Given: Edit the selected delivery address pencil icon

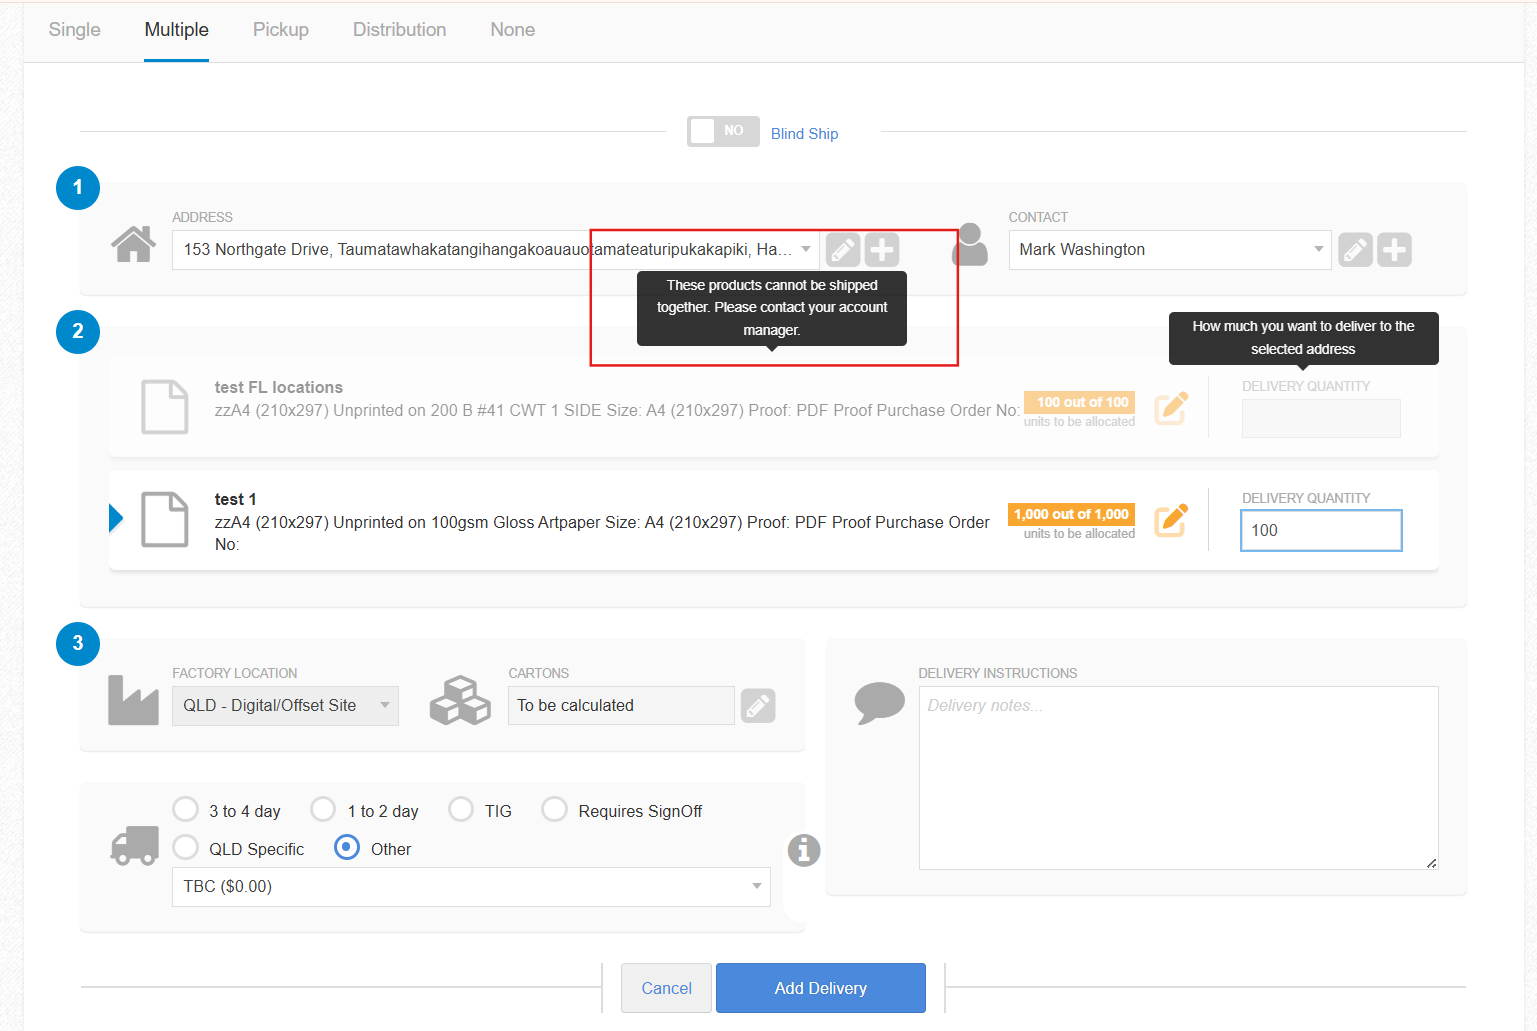Looking at the screenshot, I should click(843, 250).
